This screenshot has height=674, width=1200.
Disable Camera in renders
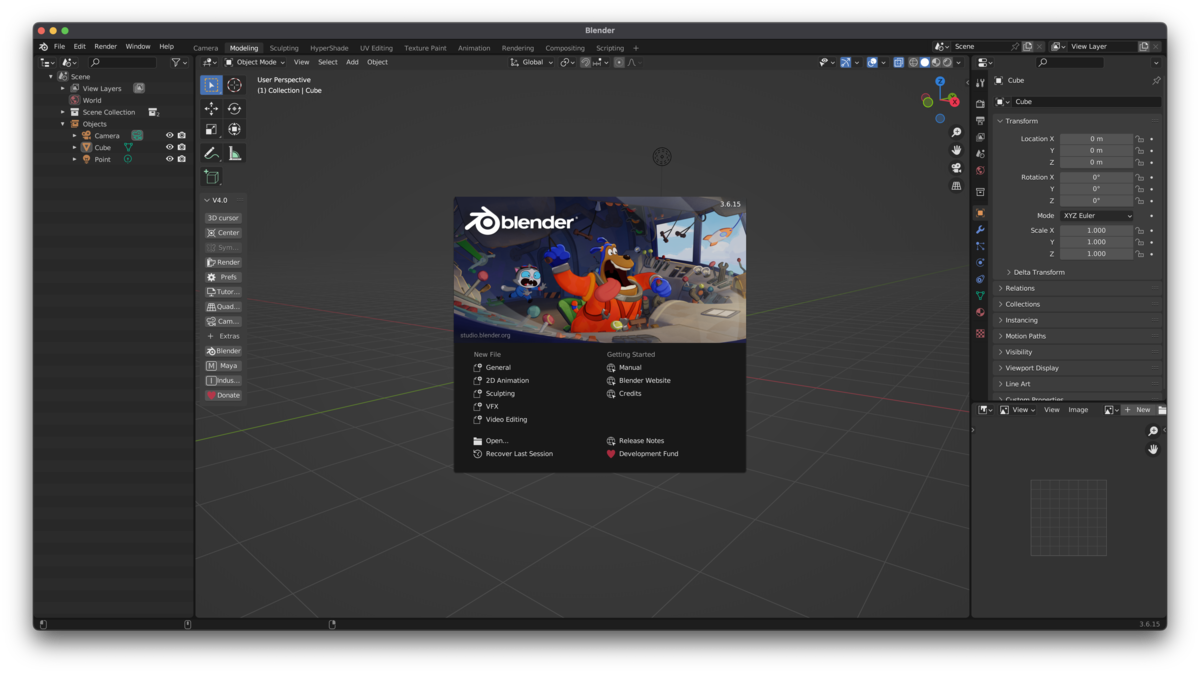tap(181, 136)
